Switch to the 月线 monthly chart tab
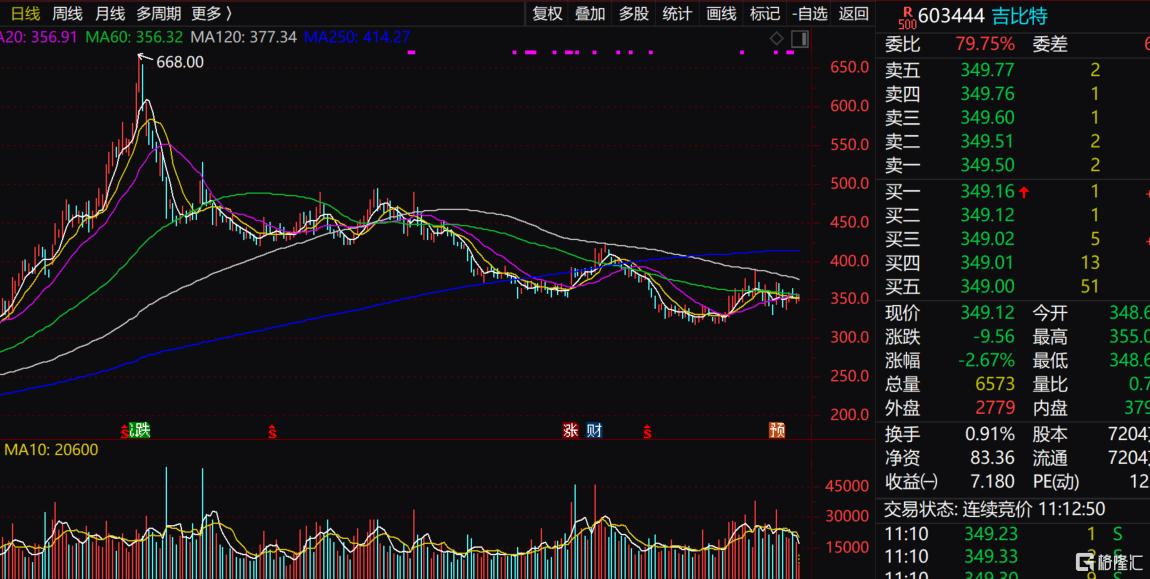 [110, 13]
